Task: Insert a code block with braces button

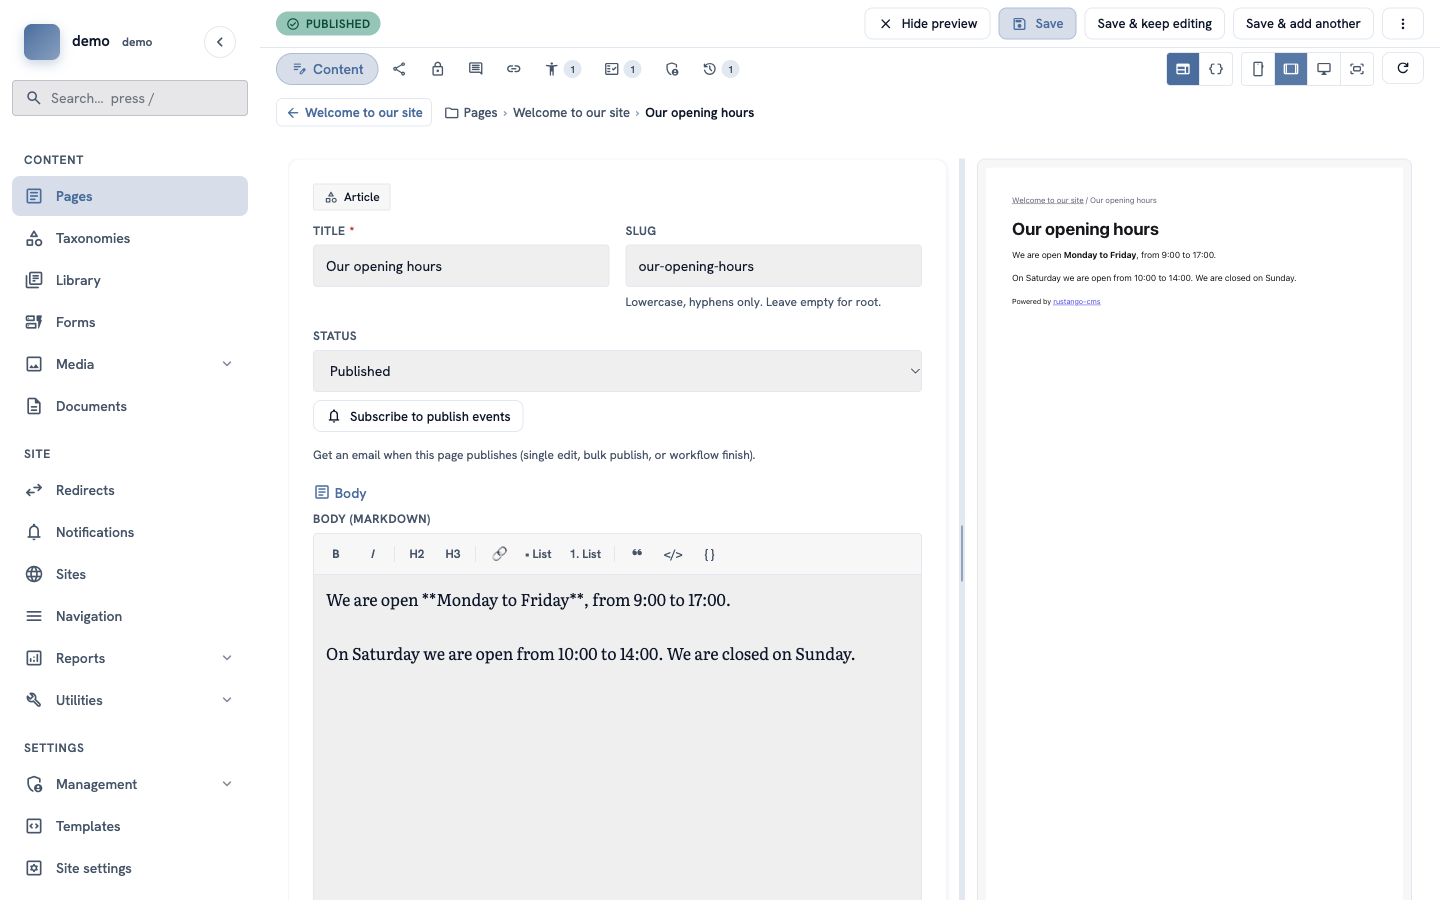Action: [x=709, y=554]
